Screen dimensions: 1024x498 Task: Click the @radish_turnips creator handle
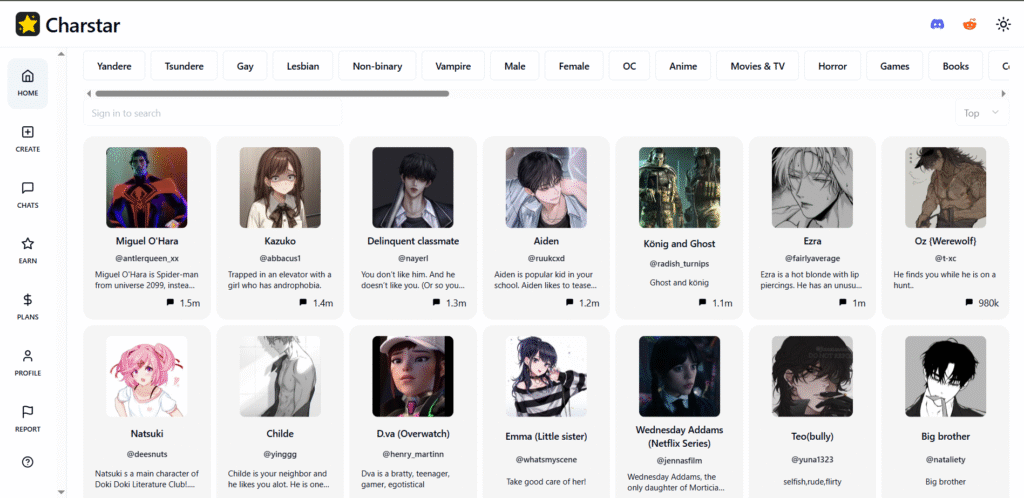click(x=679, y=263)
